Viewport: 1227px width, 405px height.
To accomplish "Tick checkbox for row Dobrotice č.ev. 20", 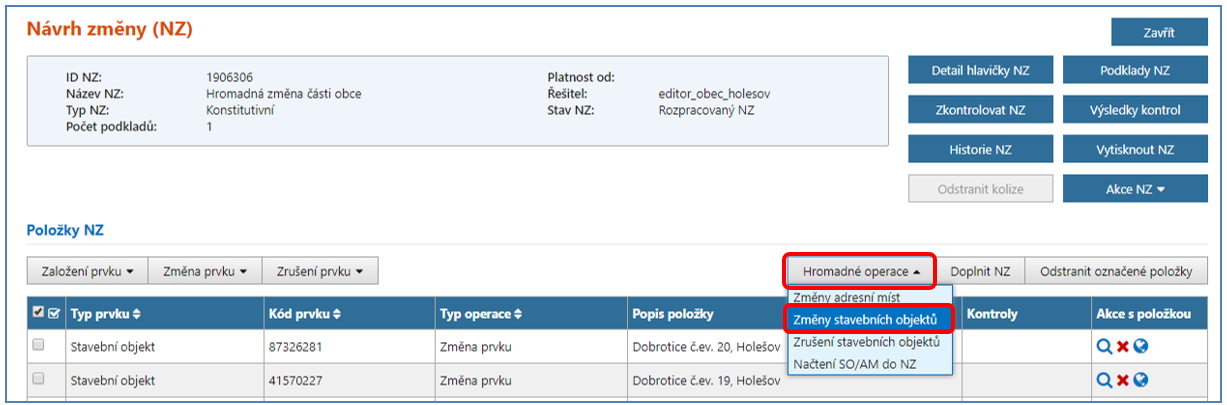I will 39,346.
